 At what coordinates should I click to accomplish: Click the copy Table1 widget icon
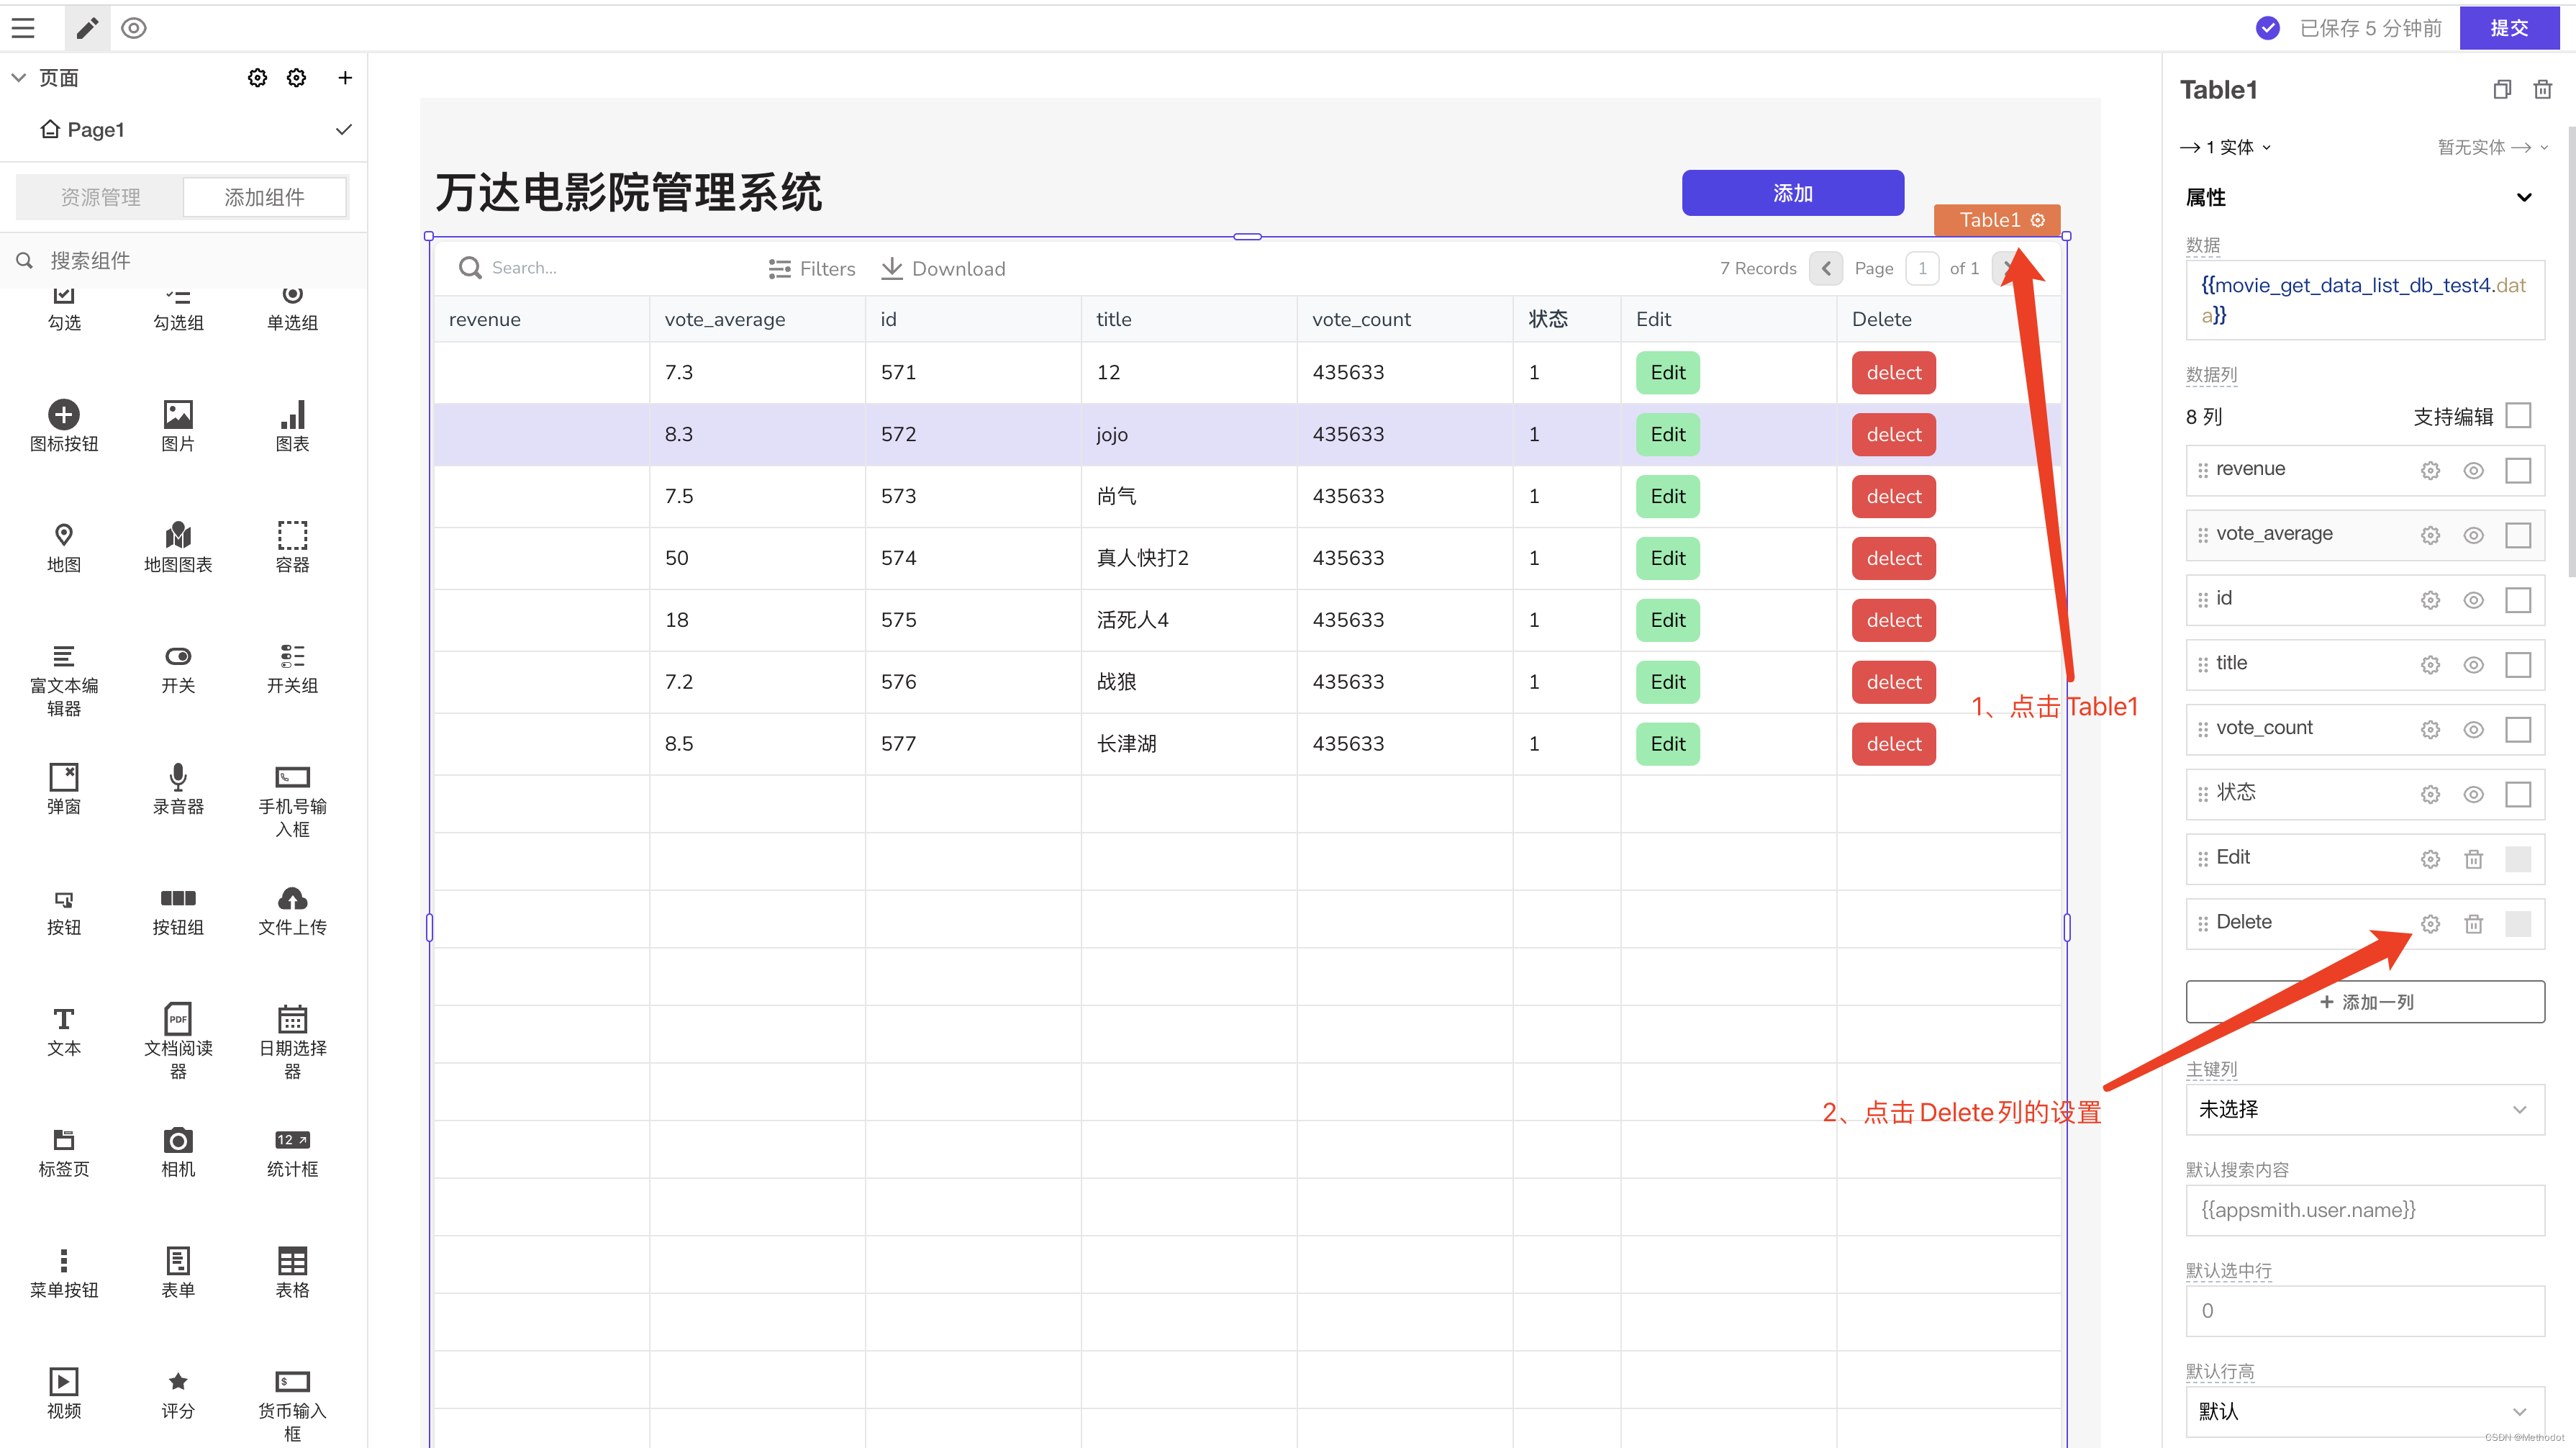[2502, 90]
